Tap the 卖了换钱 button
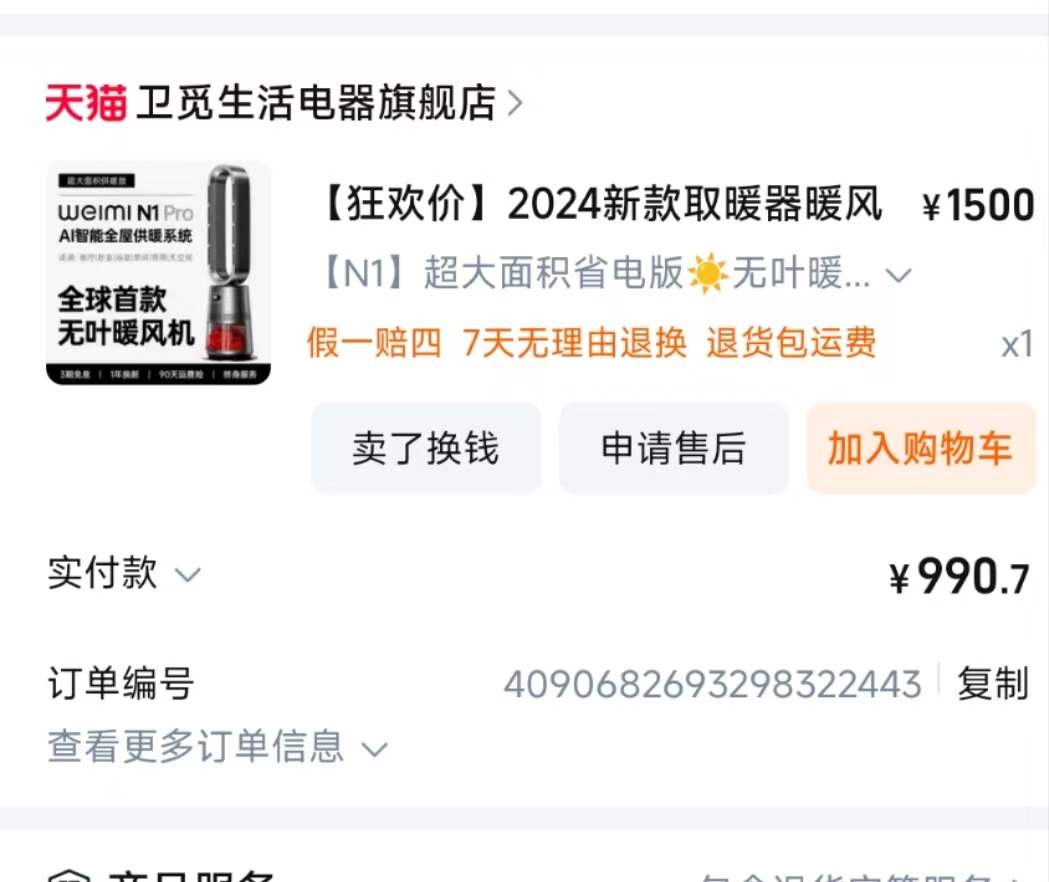Screen dimensions: 1049x882 (x=426, y=448)
